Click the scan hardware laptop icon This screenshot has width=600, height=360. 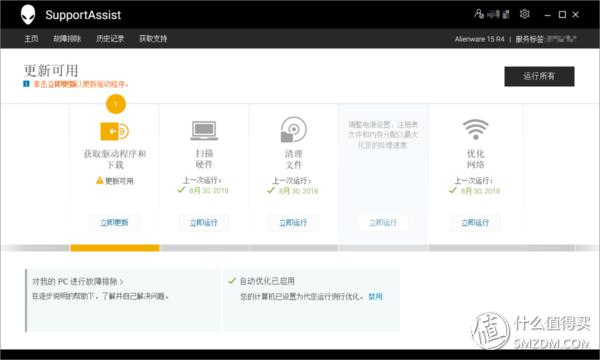(204, 131)
